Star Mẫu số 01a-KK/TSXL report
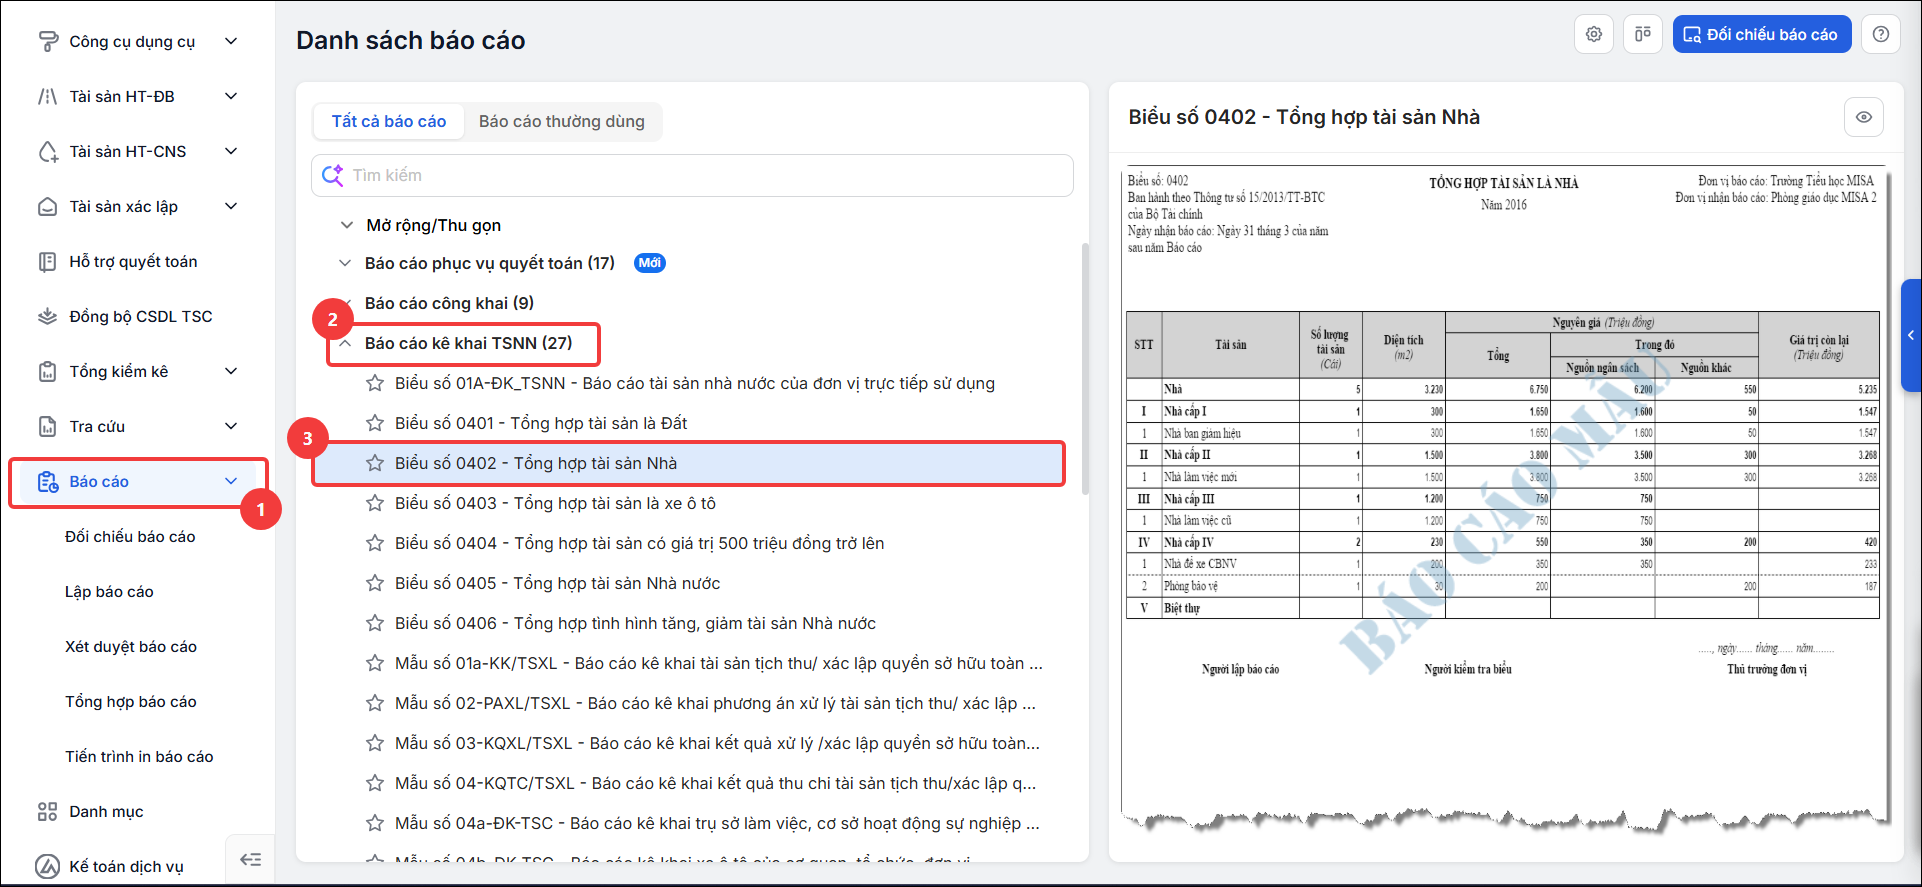 (375, 663)
